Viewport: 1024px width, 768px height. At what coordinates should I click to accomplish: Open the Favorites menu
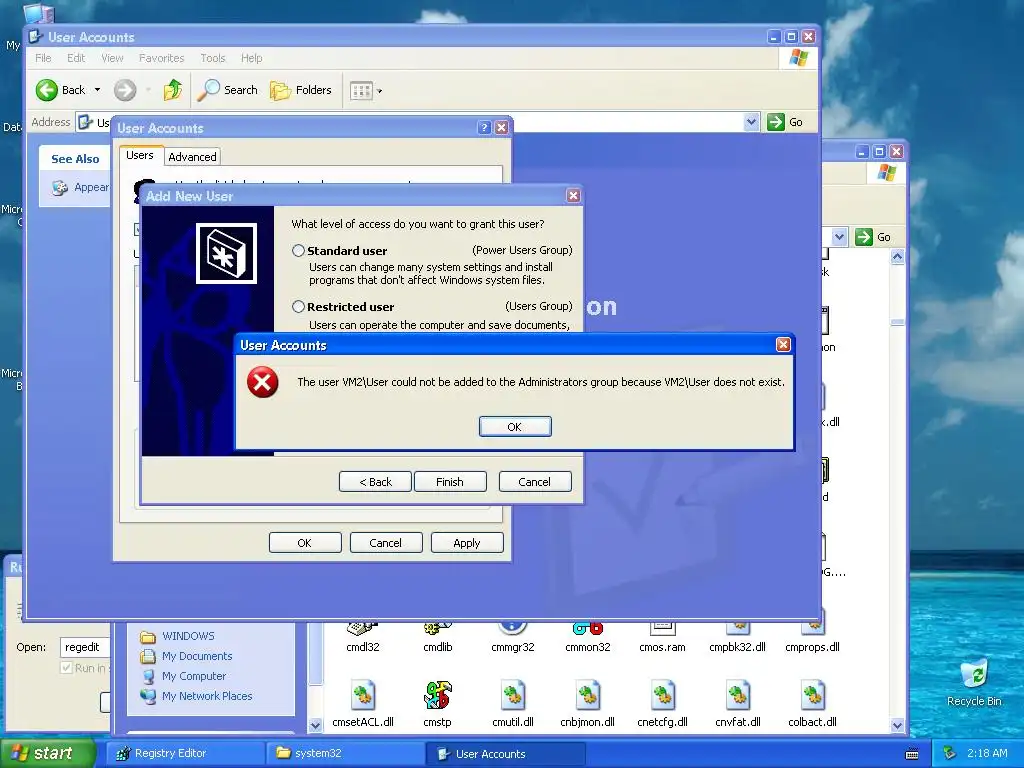pyautogui.click(x=161, y=58)
